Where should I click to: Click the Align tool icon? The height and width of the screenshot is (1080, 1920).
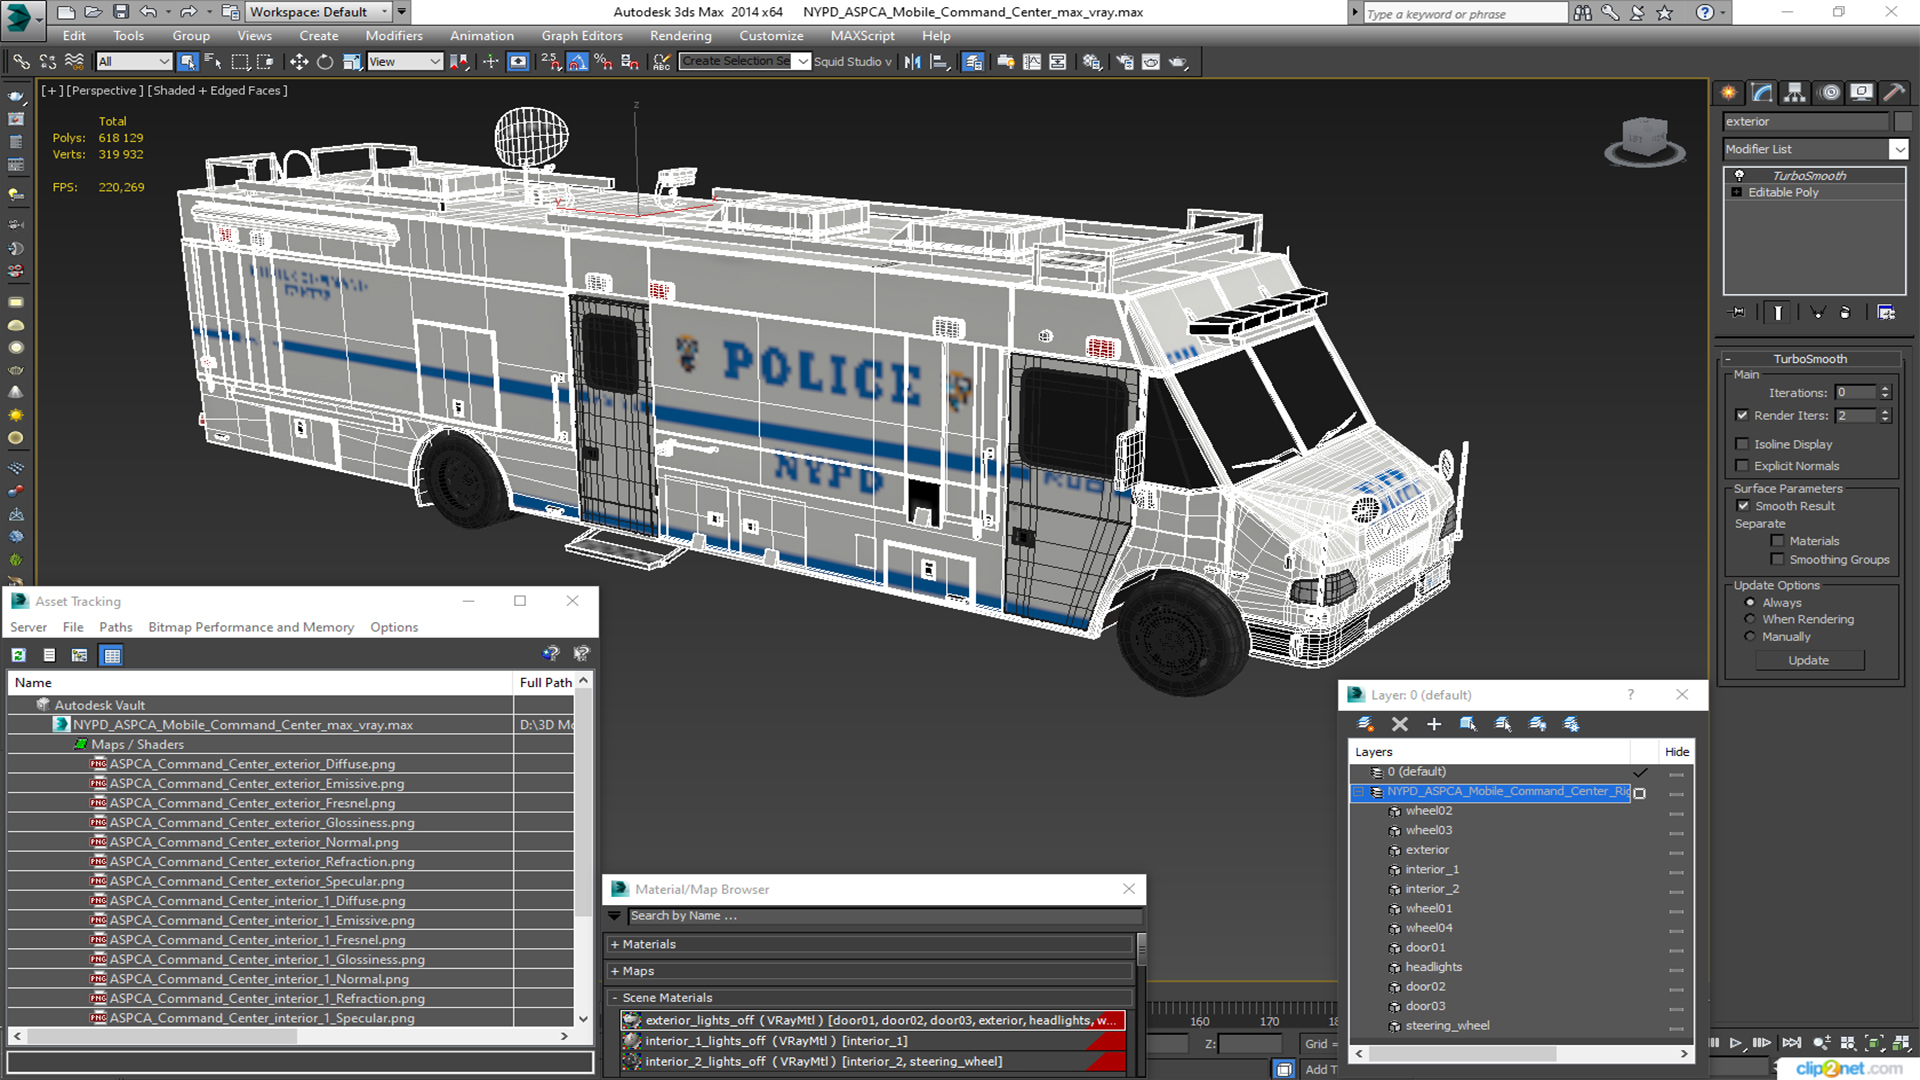tap(939, 62)
